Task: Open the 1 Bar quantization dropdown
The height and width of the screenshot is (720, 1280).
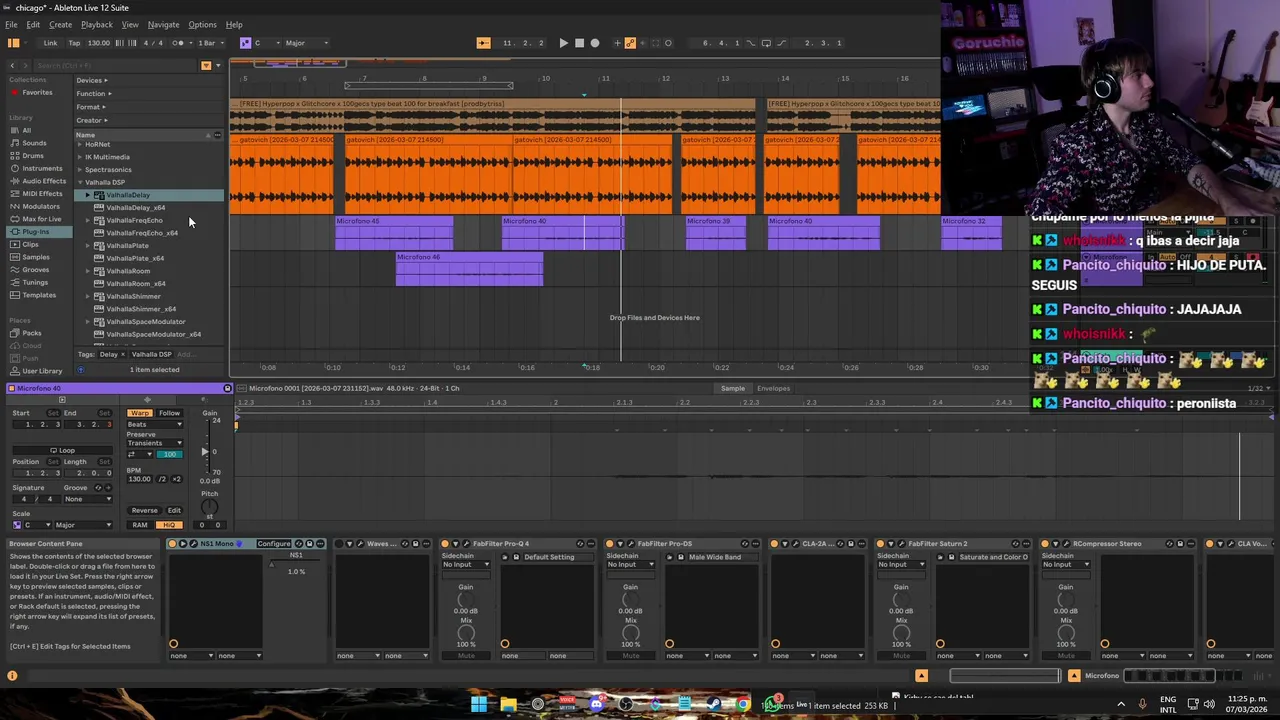Action: 209,43
